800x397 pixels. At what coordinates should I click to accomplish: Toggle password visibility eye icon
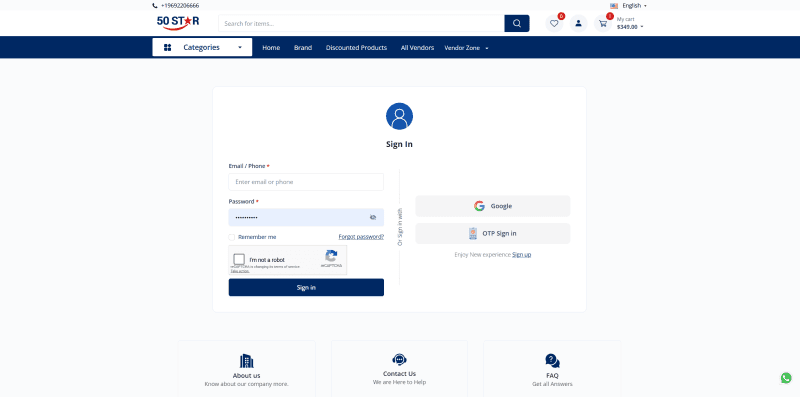373,217
